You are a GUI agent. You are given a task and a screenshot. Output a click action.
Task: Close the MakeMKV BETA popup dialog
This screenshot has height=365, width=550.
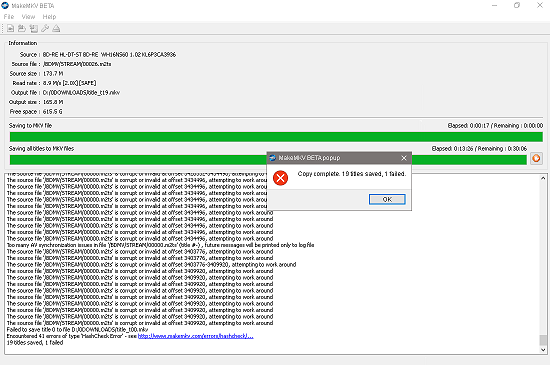[x=404, y=158]
